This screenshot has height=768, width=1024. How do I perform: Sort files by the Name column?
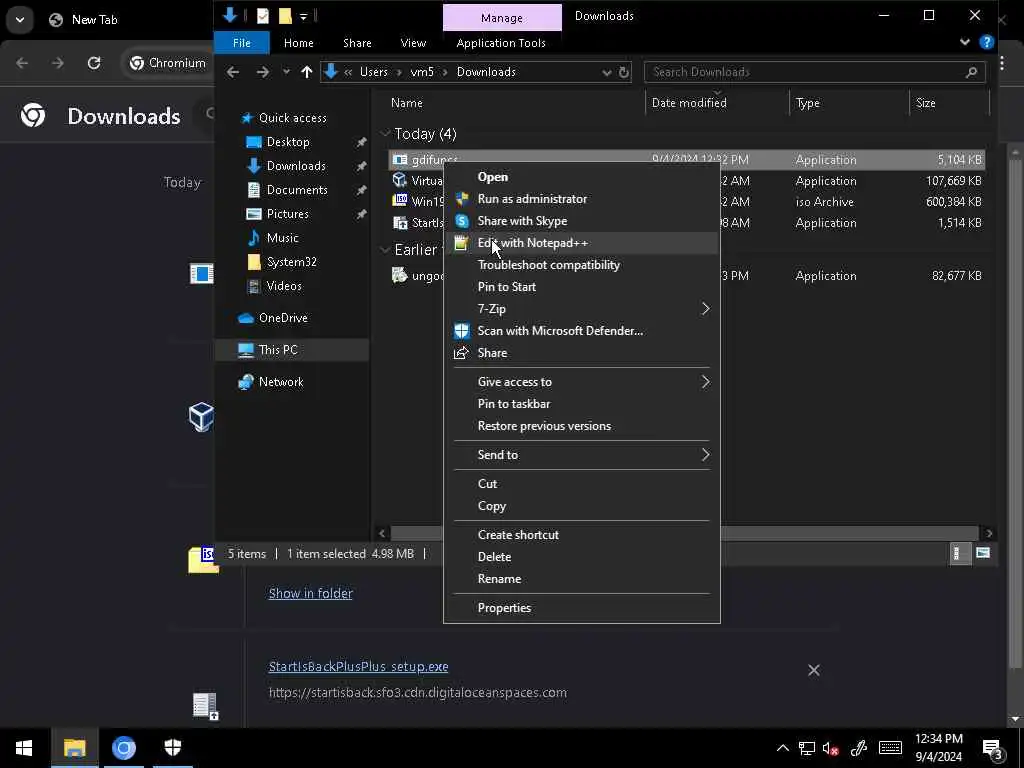click(x=407, y=103)
